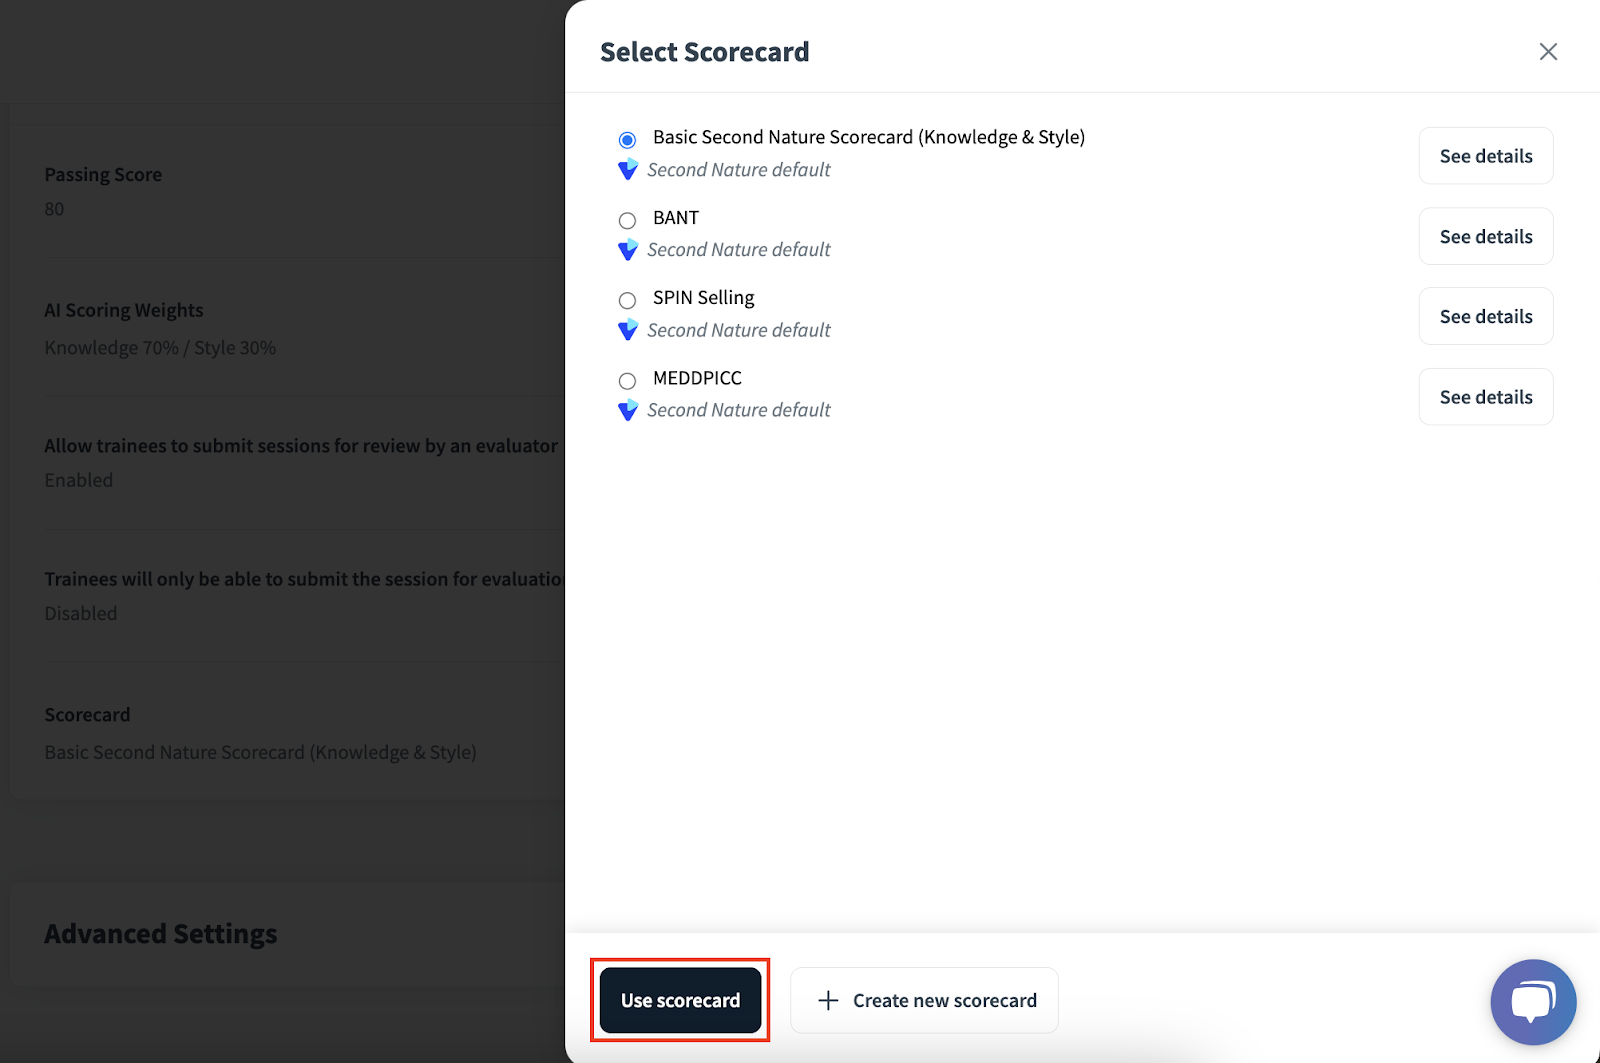Click the MEDDPICC scorecard name label
Viewport: 1600px width, 1063px height.
tap(697, 378)
